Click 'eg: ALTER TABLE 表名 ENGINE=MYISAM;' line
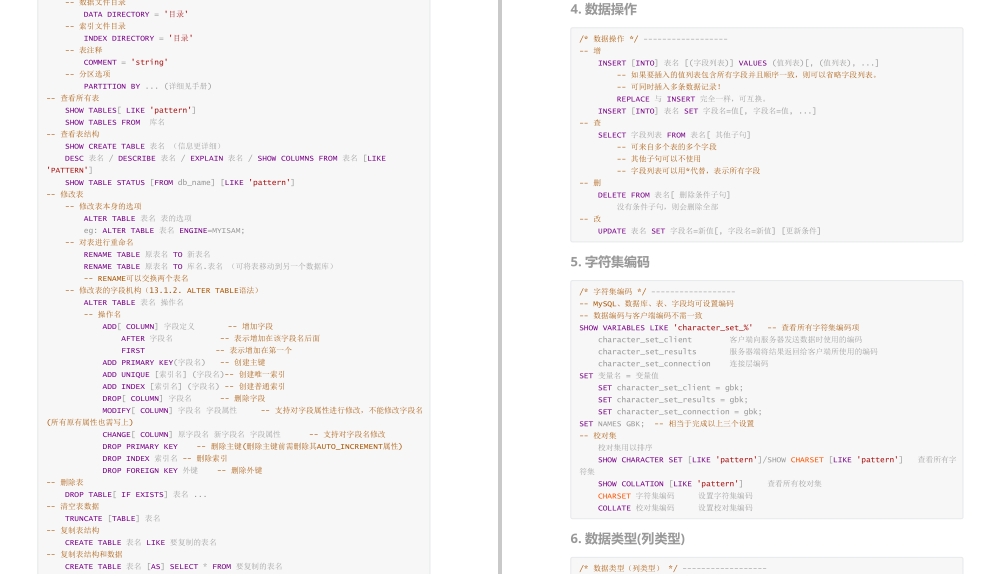Screen dimensions: 1002x576 point(164,231)
